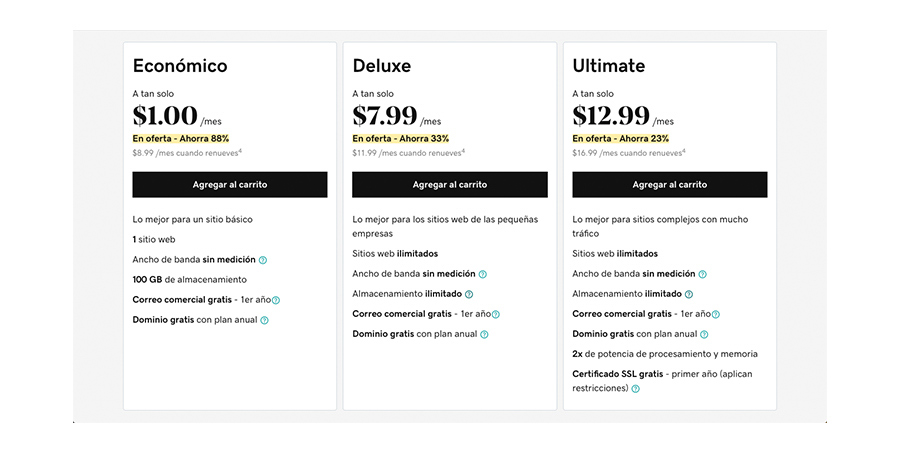The height and width of the screenshot is (450, 900).
Task: Add the Ultimate plan to cart
Action: 669,185
